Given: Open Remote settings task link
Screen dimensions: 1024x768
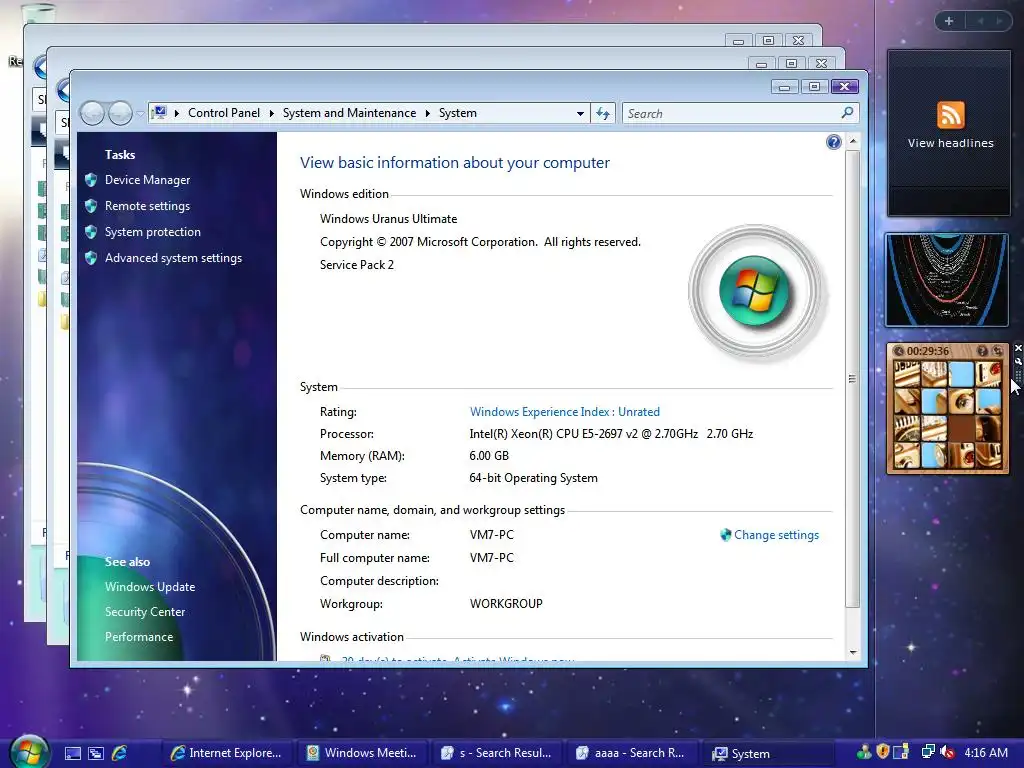Looking at the screenshot, I should click(x=148, y=206).
